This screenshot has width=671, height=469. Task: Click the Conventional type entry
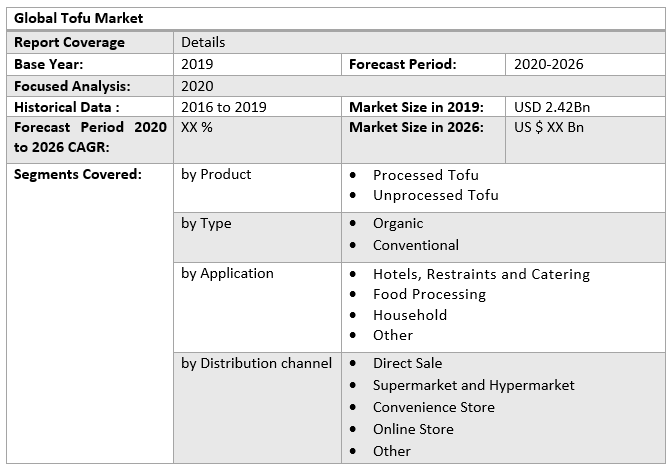(x=416, y=245)
